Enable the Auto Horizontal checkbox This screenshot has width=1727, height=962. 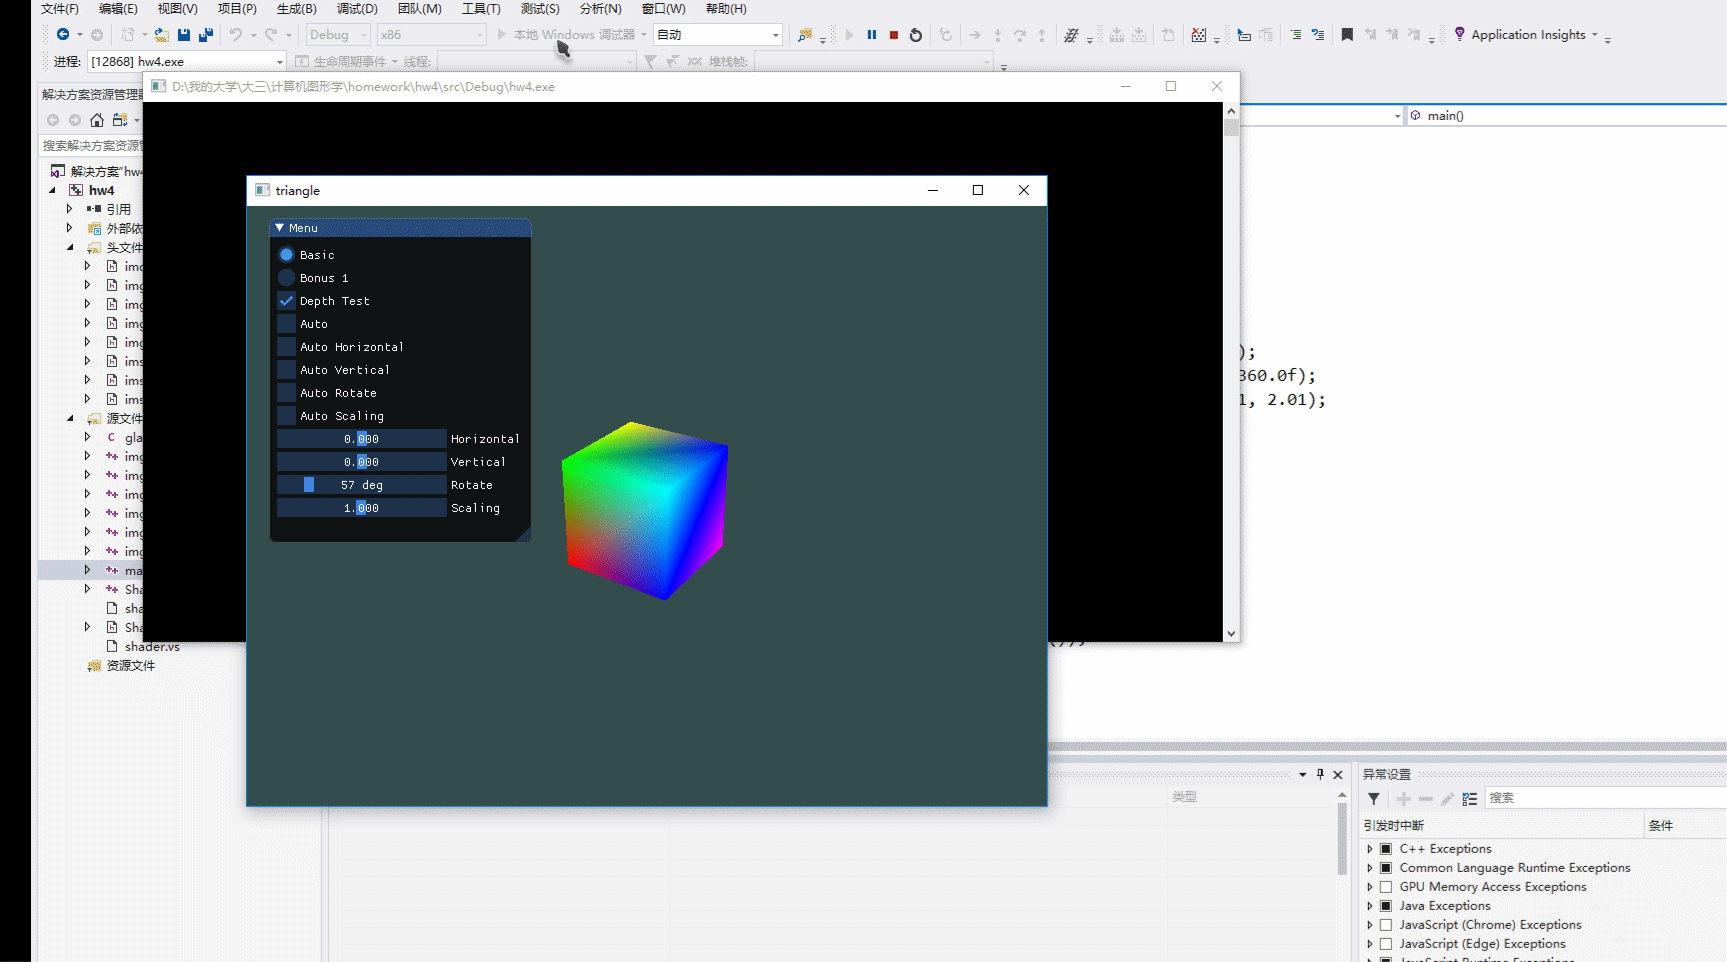click(x=286, y=347)
